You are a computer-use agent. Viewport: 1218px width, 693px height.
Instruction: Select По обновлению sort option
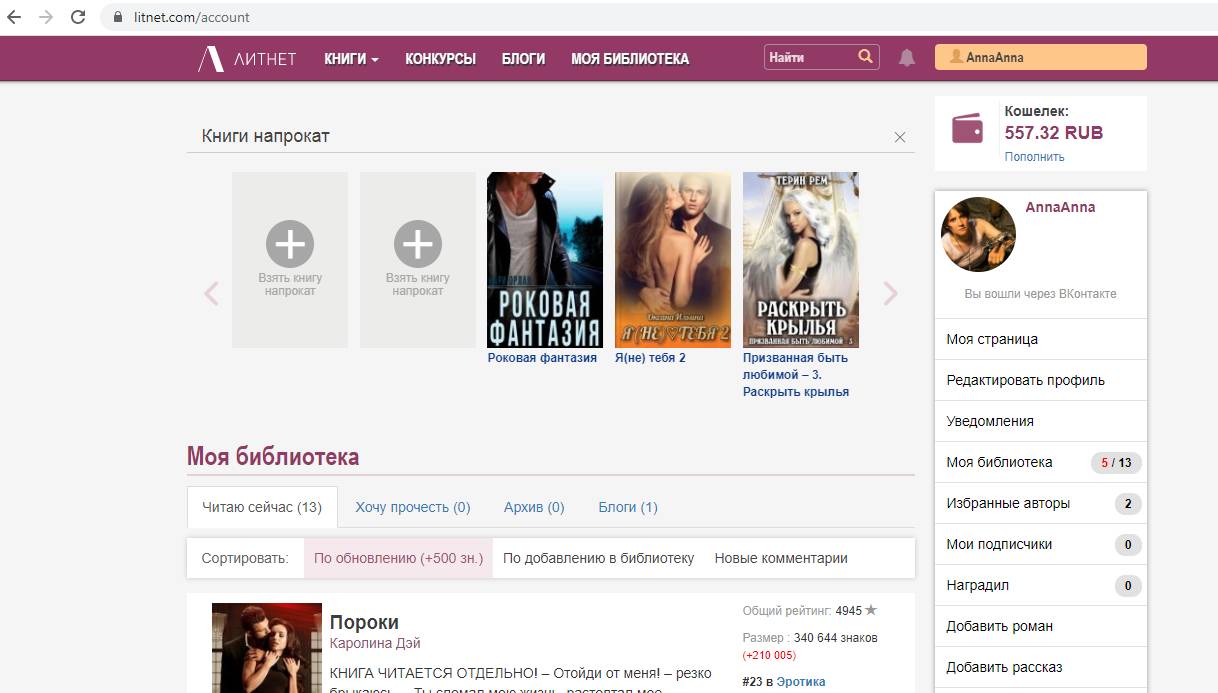click(x=398, y=558)
